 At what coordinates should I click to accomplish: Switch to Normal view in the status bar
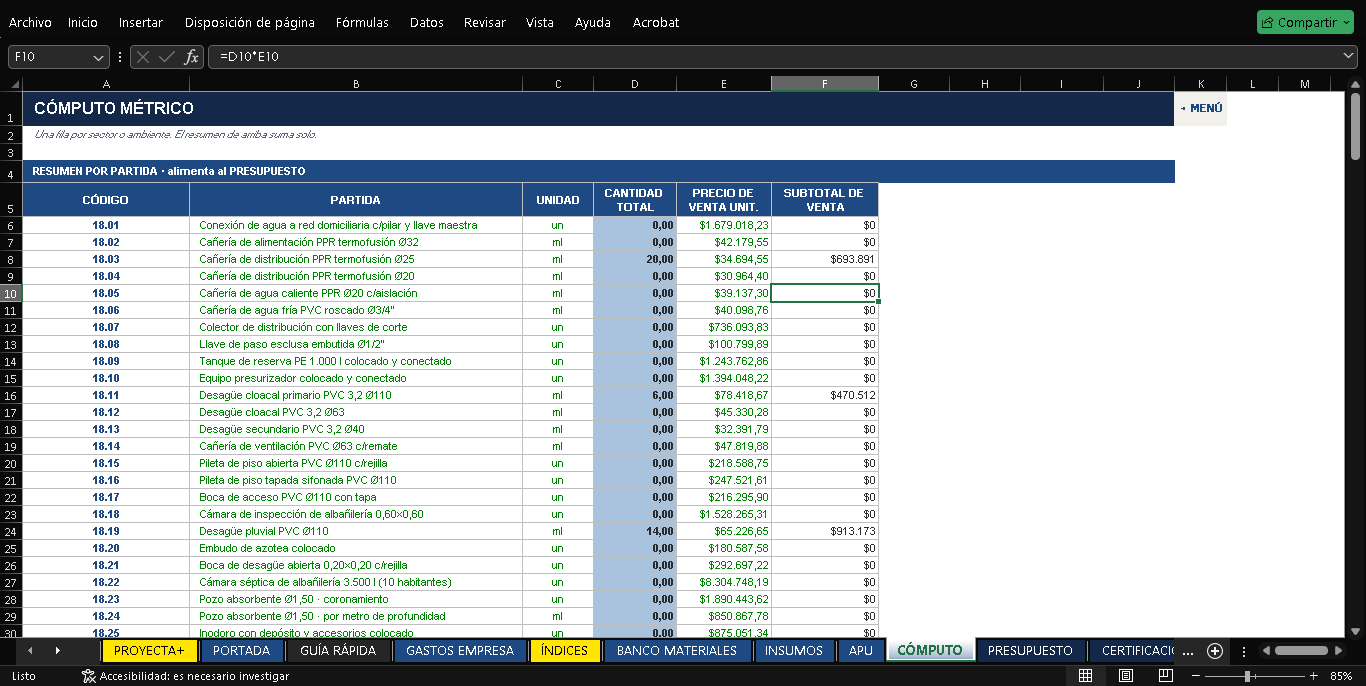[1085, 676]
